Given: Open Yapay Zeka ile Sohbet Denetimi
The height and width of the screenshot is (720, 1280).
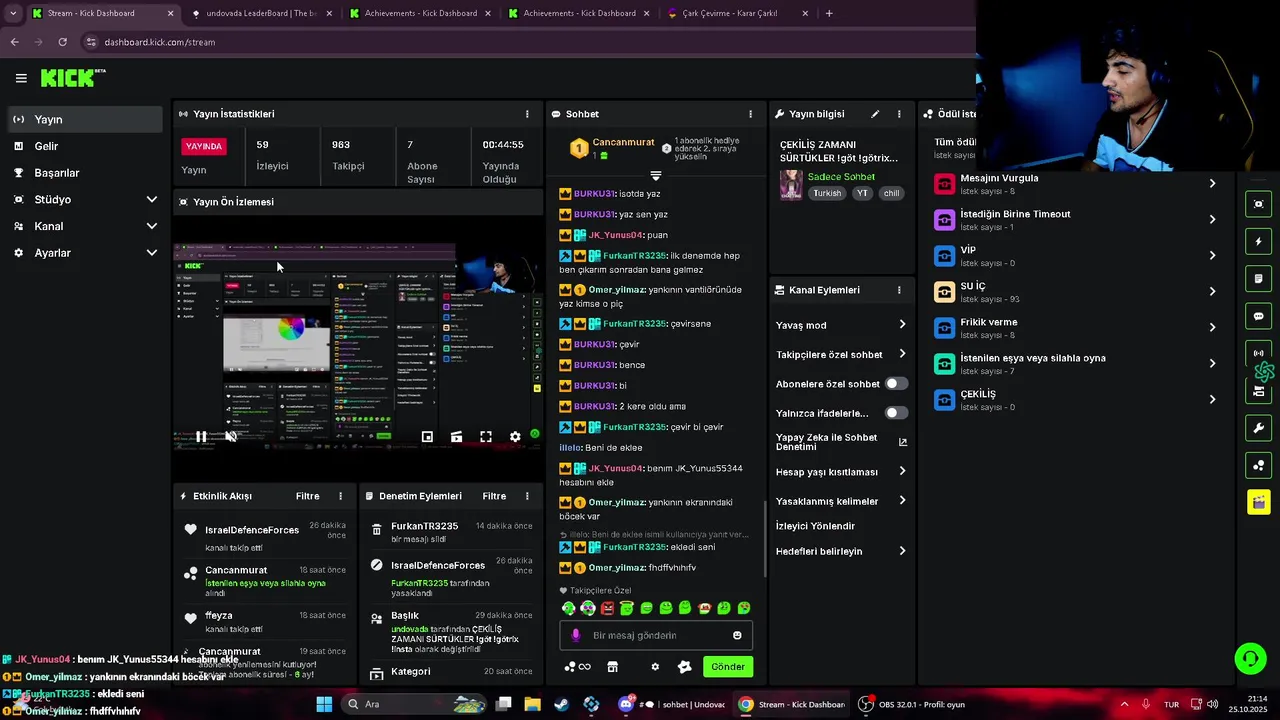Looking at the screenshot, I should pyautogui.click(x=841, y=442).
